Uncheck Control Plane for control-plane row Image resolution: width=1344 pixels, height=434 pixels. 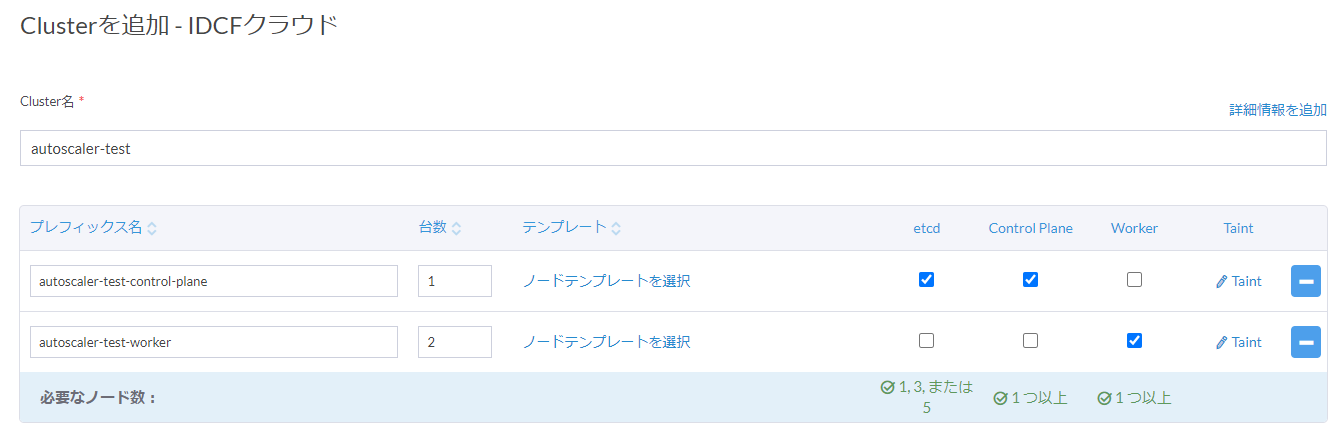pyautogui.click(x=1030, y=280)
